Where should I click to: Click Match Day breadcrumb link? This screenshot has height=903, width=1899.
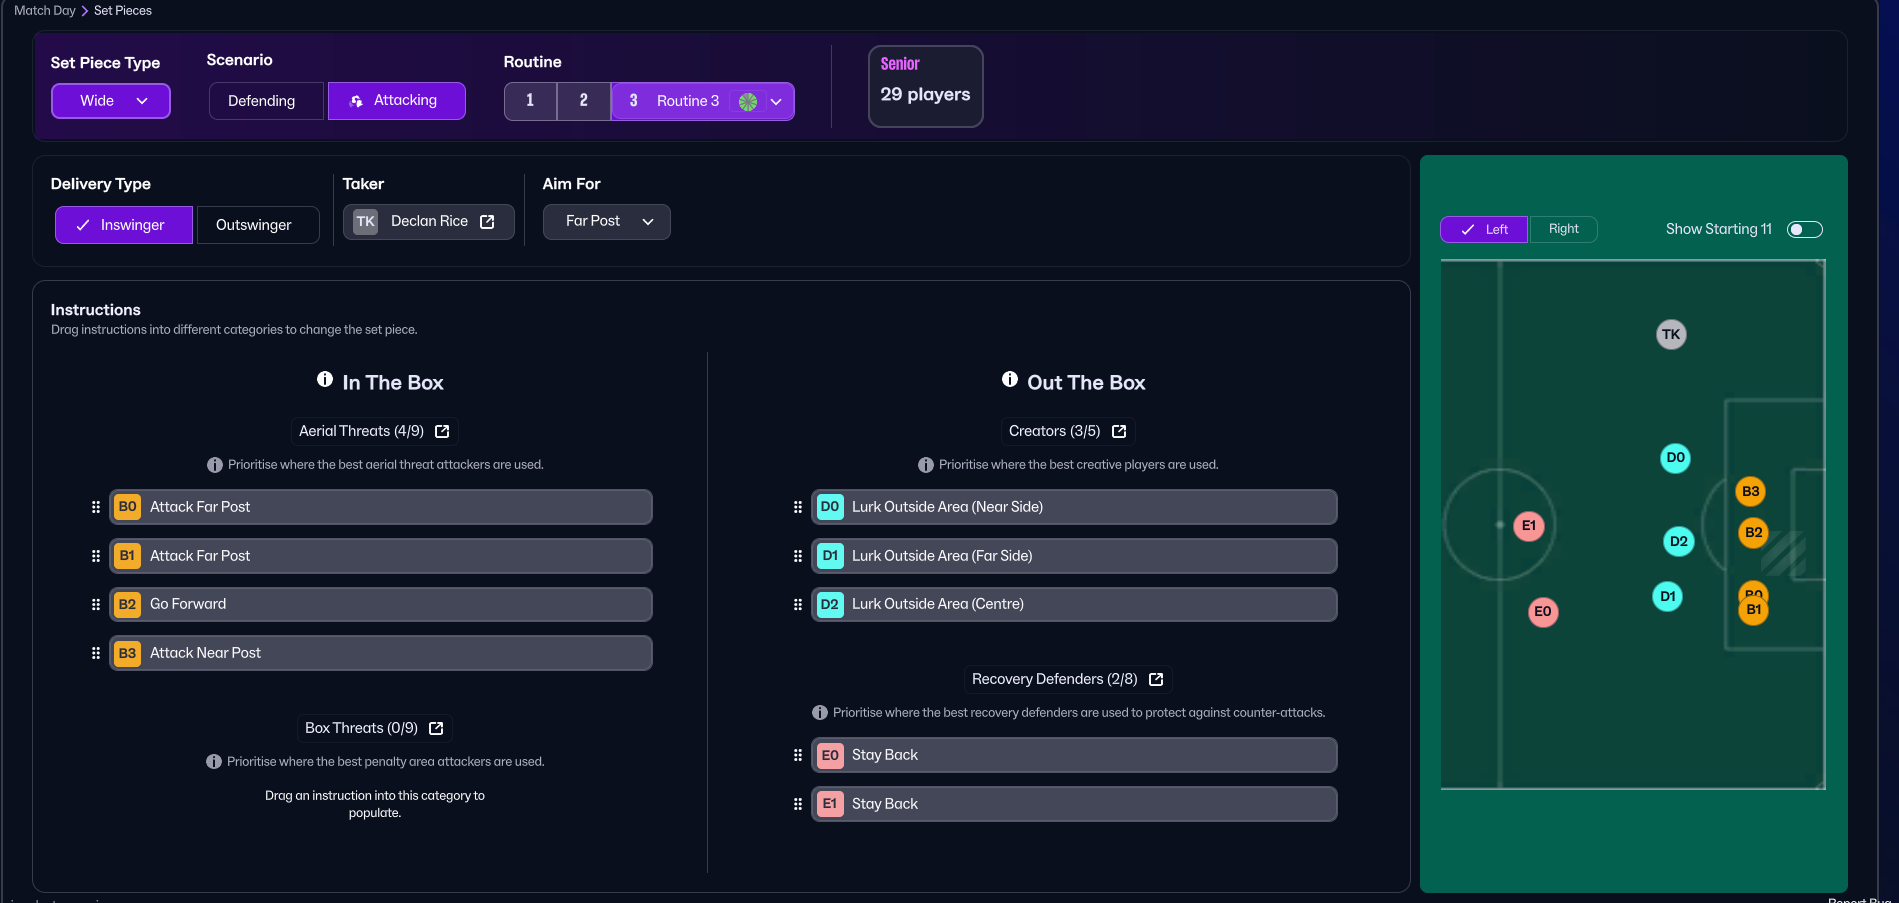click(45, 11)
